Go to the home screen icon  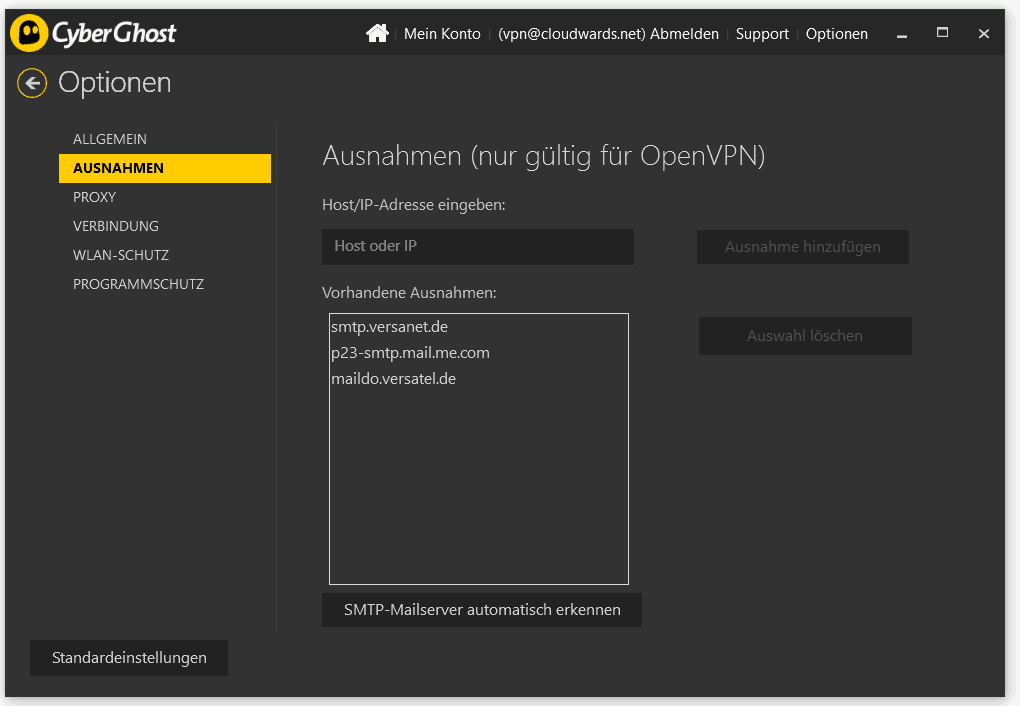coord(377,33)
